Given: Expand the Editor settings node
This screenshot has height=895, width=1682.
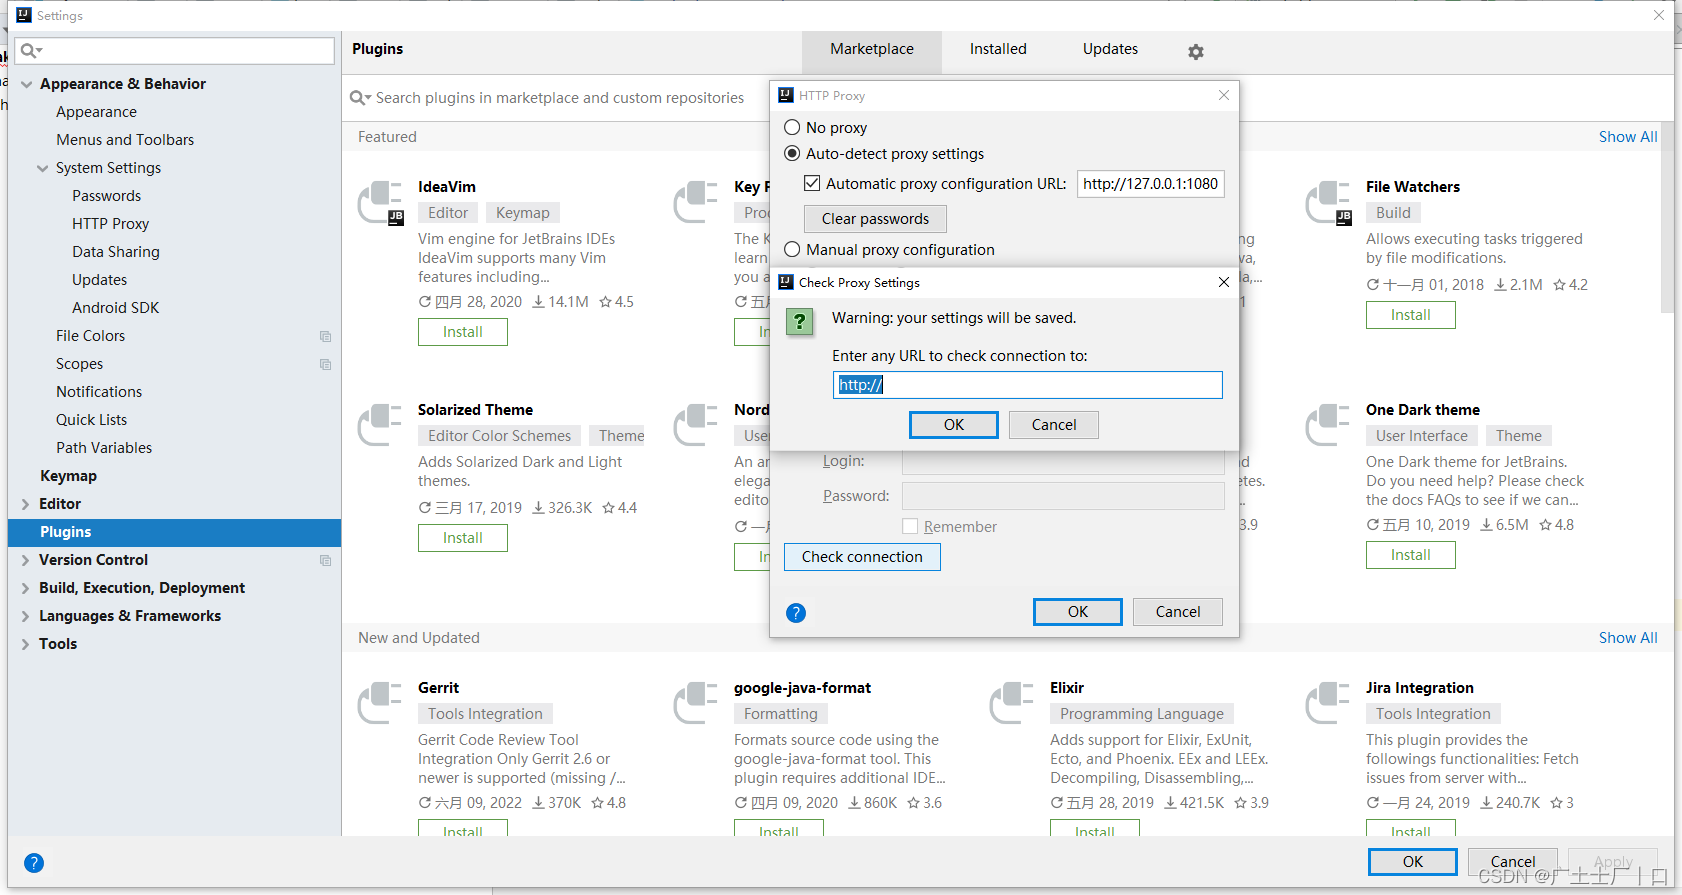Looking at the screenshot, I should tap(25, 504).
